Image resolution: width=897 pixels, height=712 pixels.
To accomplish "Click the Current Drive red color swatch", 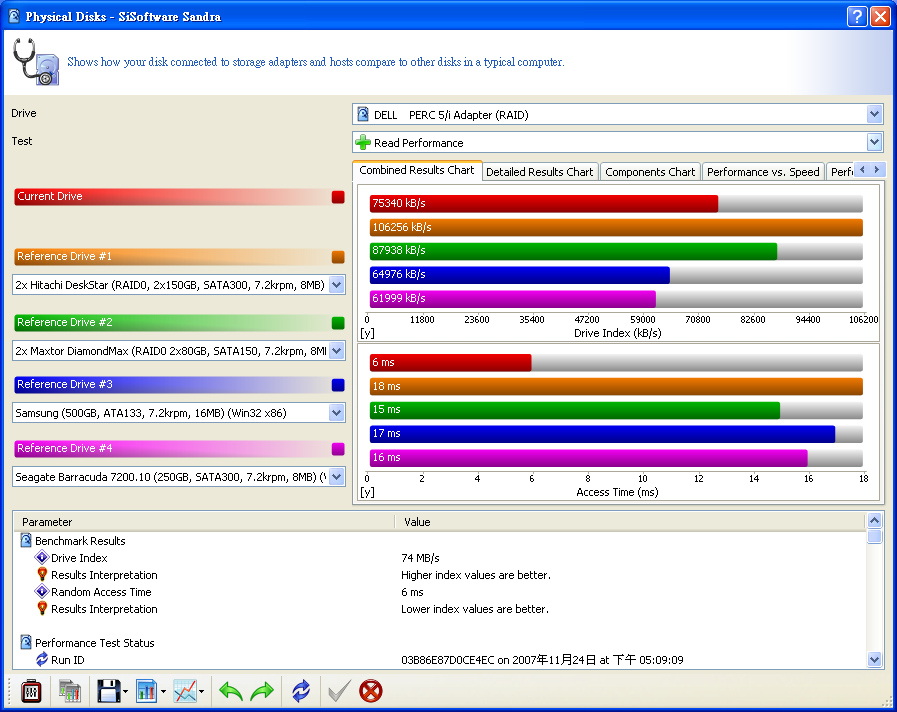I will (338, 197).
